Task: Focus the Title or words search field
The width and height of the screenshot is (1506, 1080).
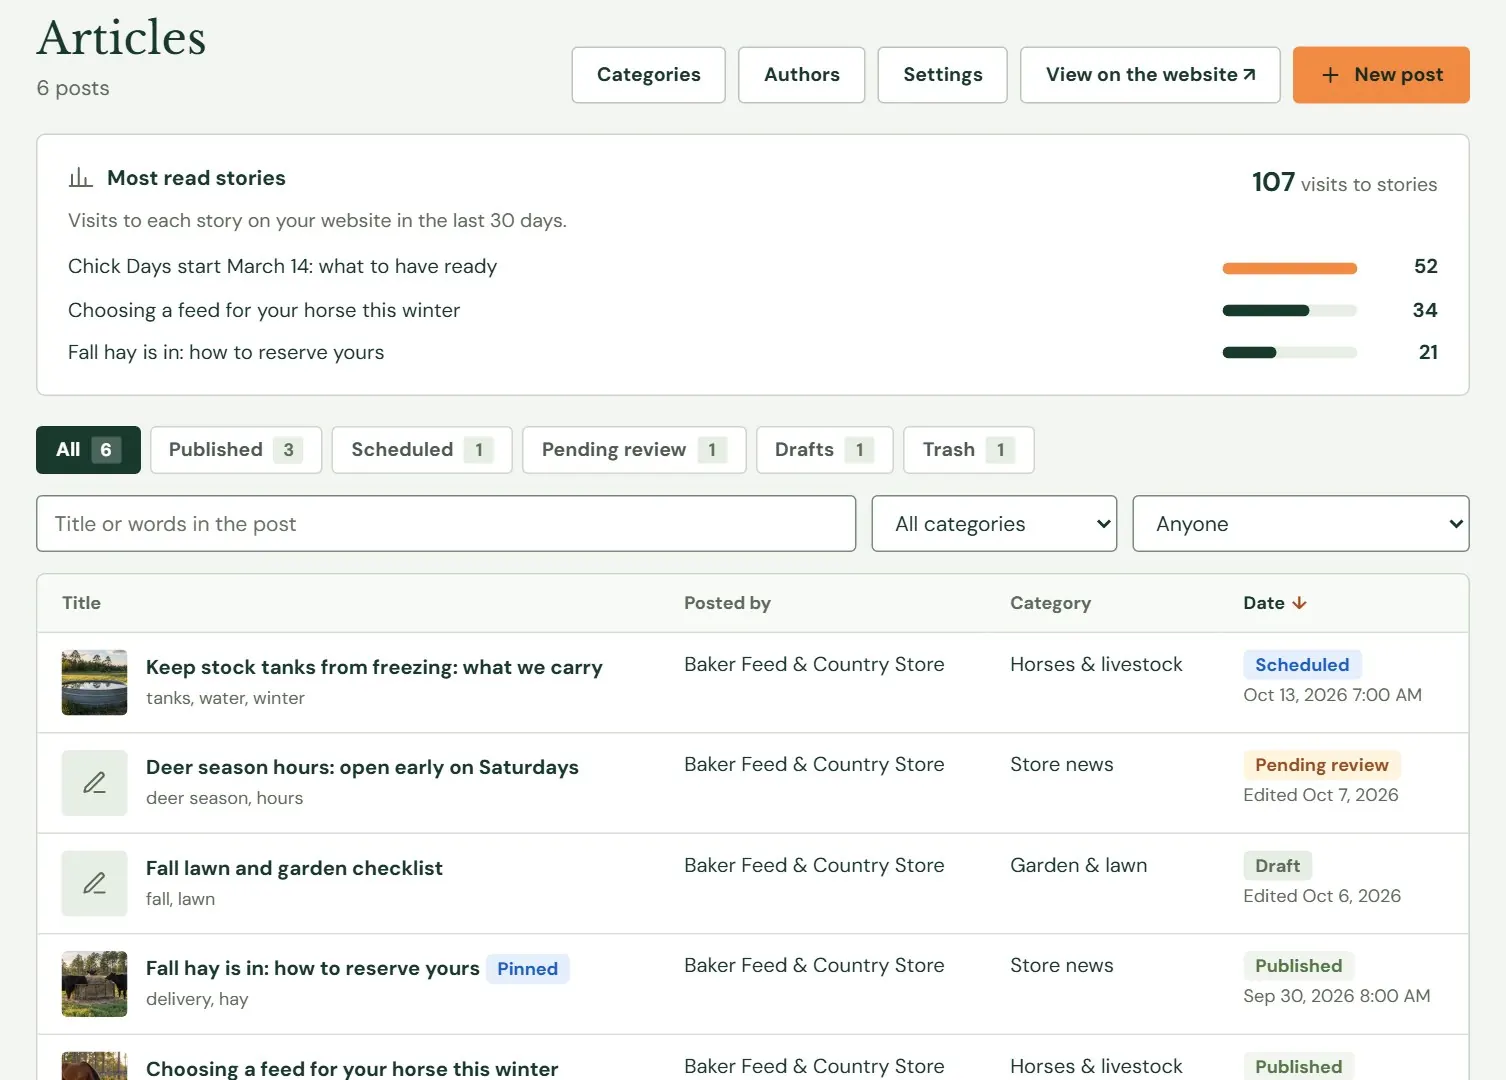Action: pyautogui.click(x=446, y=524)
